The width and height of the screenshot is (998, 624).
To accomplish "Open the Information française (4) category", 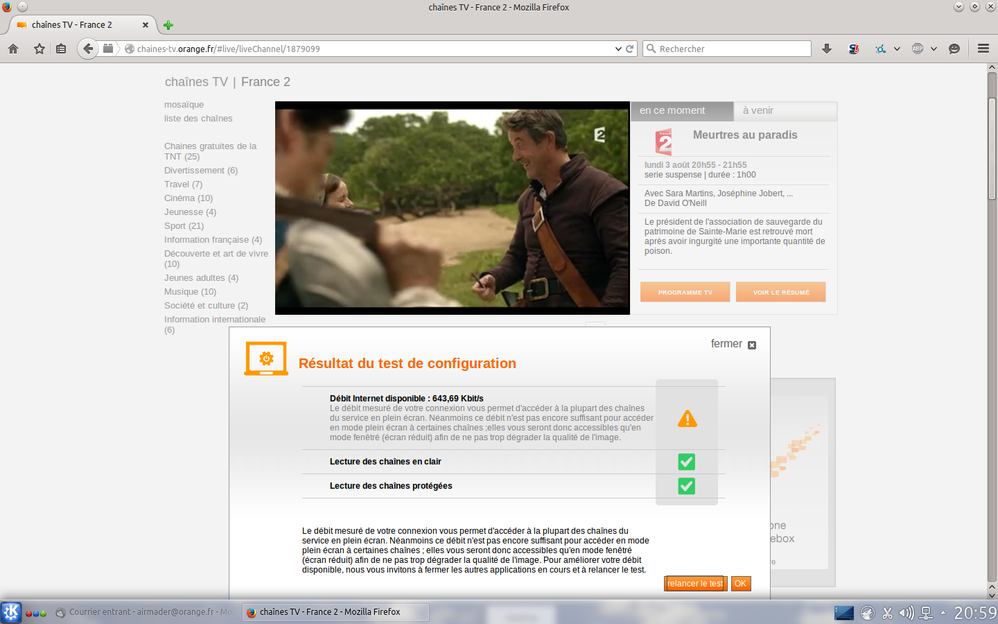I will (x=213, y=239).
